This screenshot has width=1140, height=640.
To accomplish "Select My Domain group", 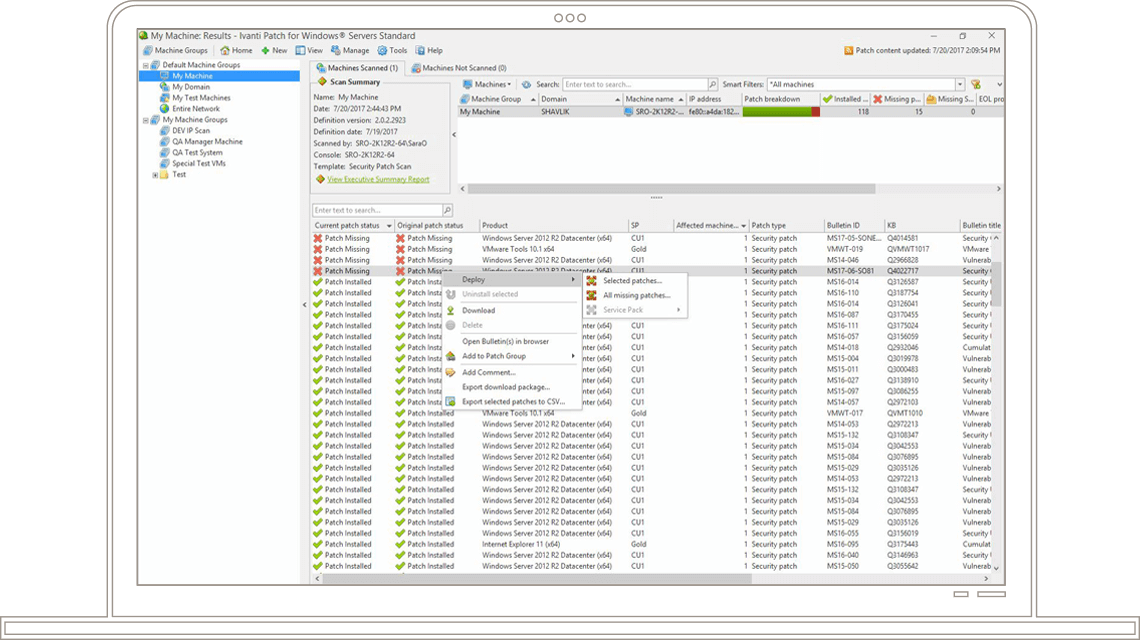I will 190,87.
